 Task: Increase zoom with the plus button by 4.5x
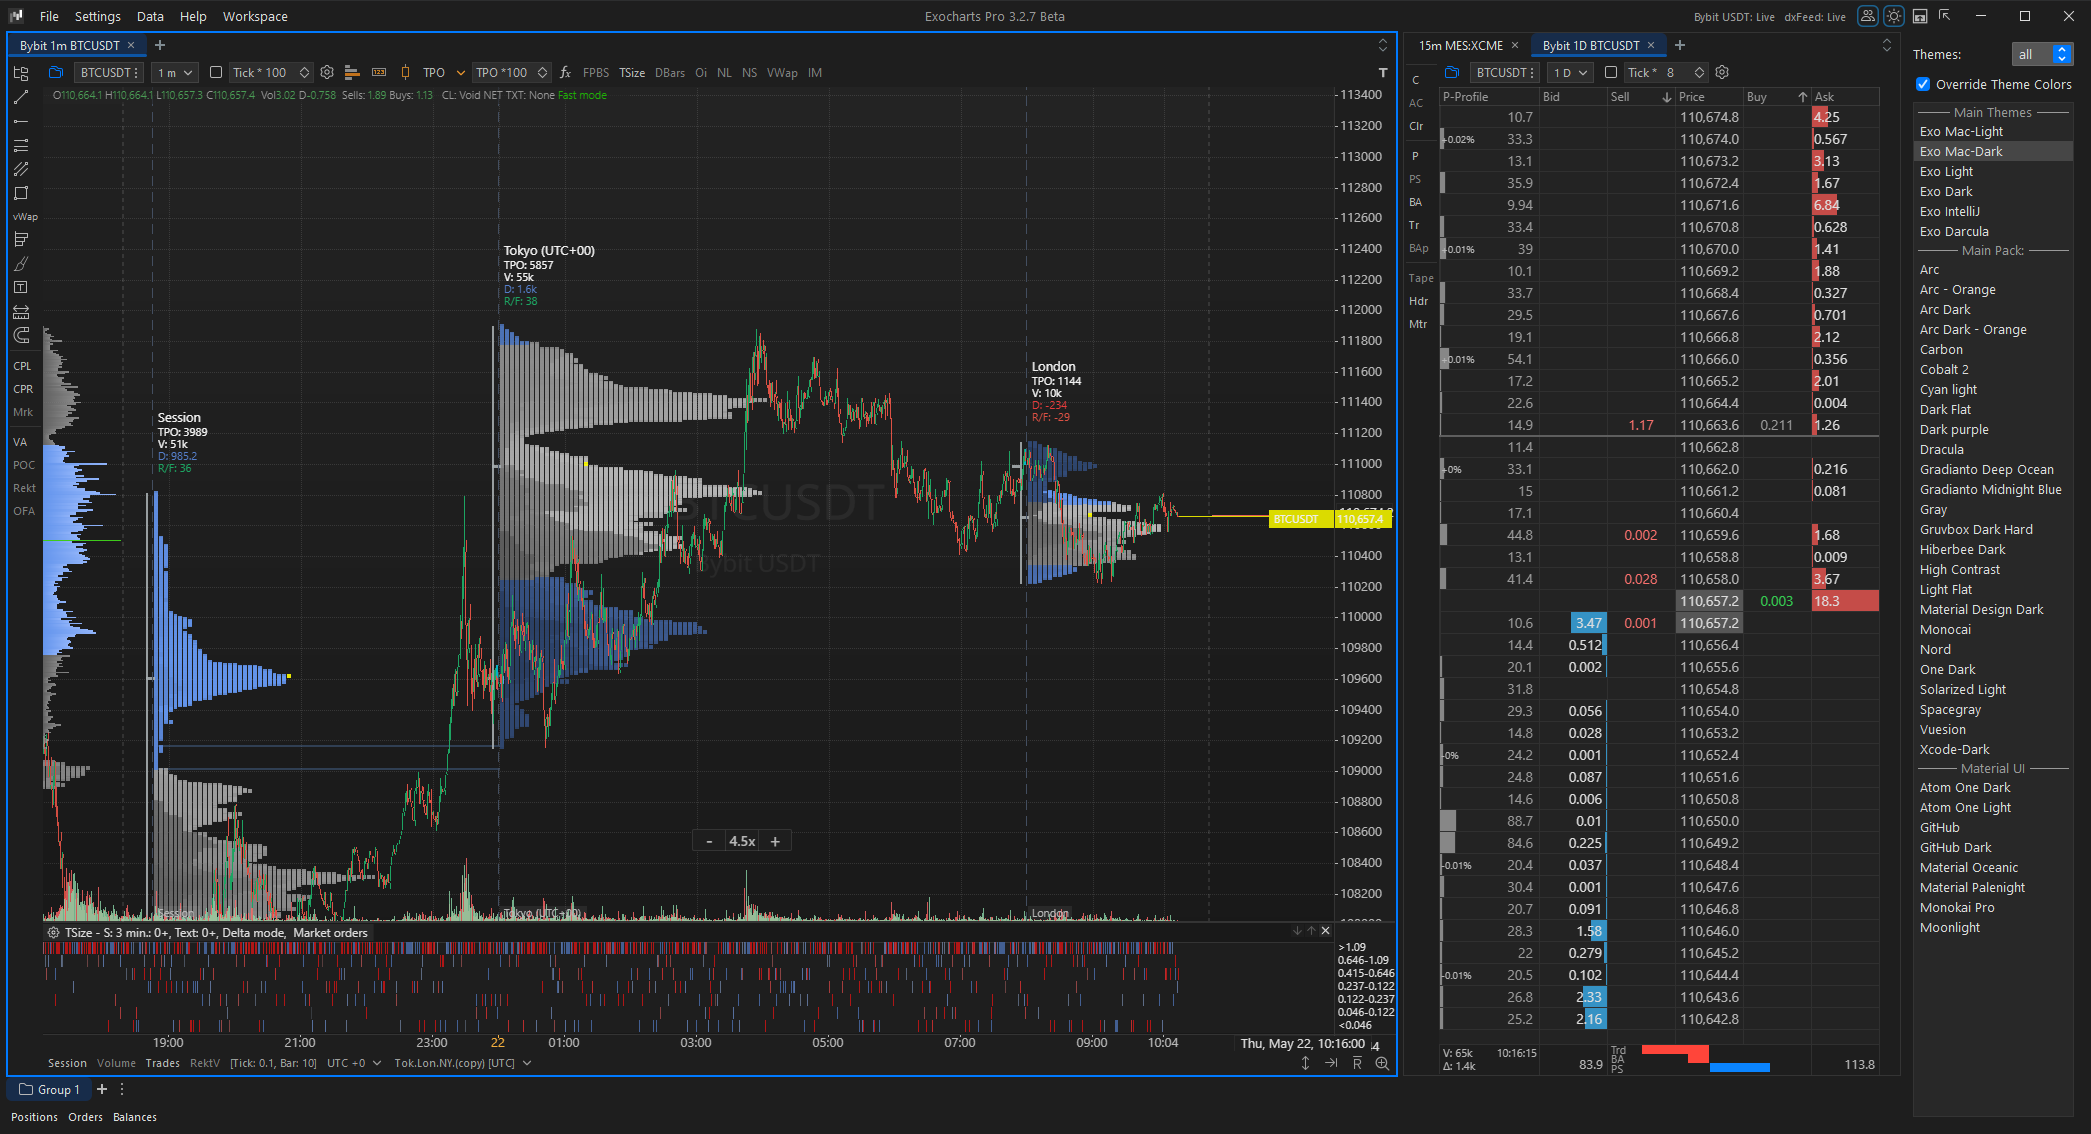tap(775, 841)
